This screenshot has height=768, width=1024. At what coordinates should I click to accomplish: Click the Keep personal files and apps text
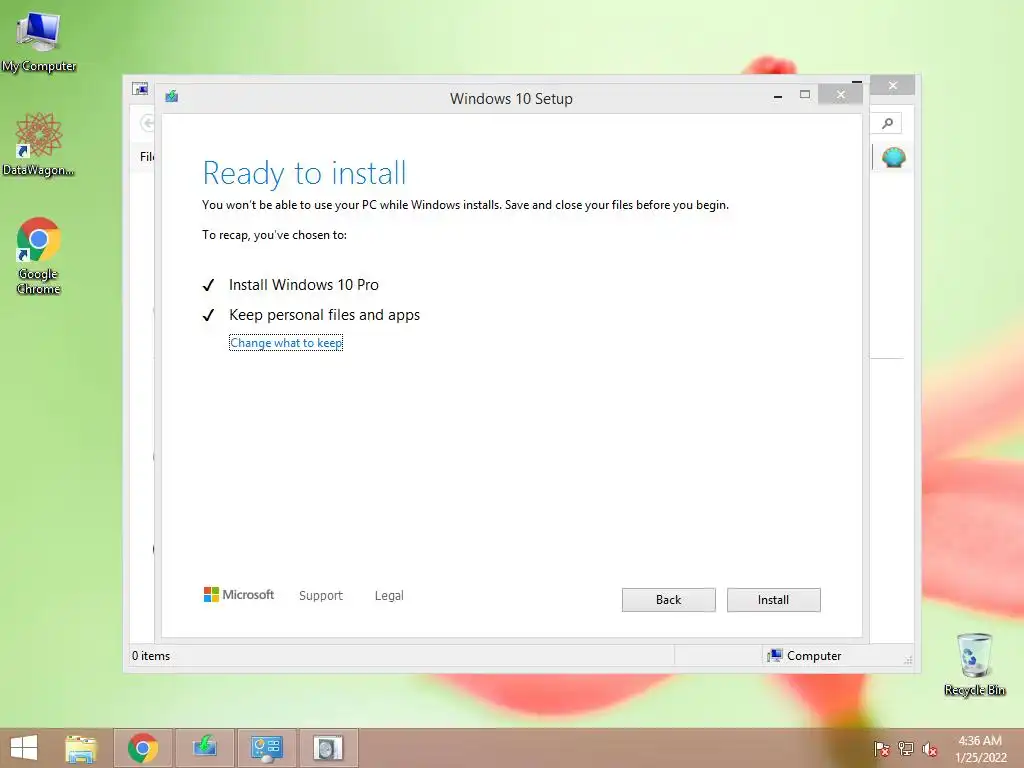324,315
